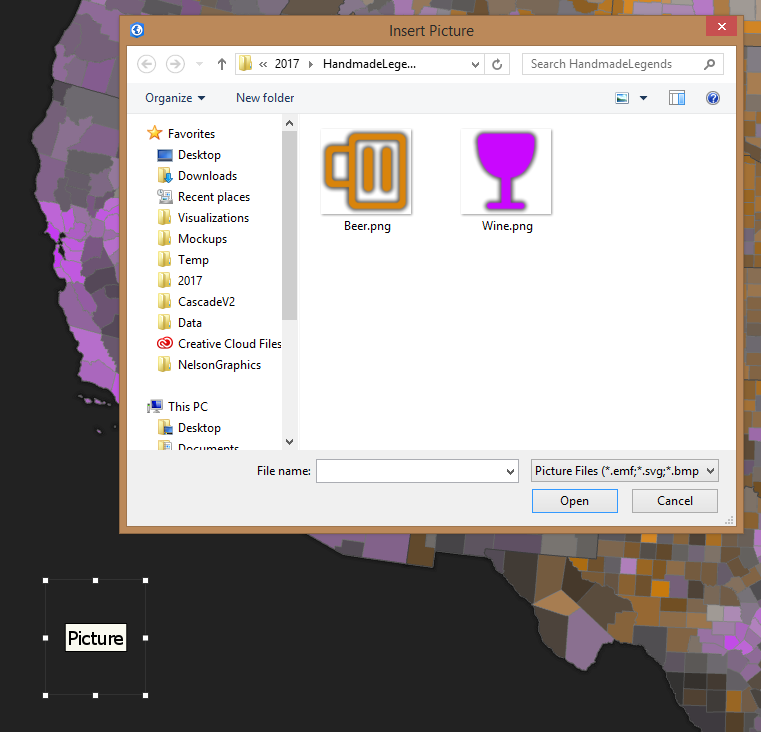Select the Beer.png thumbnail
The height and width of the screenshot is (732, 761).
[366, 171]
